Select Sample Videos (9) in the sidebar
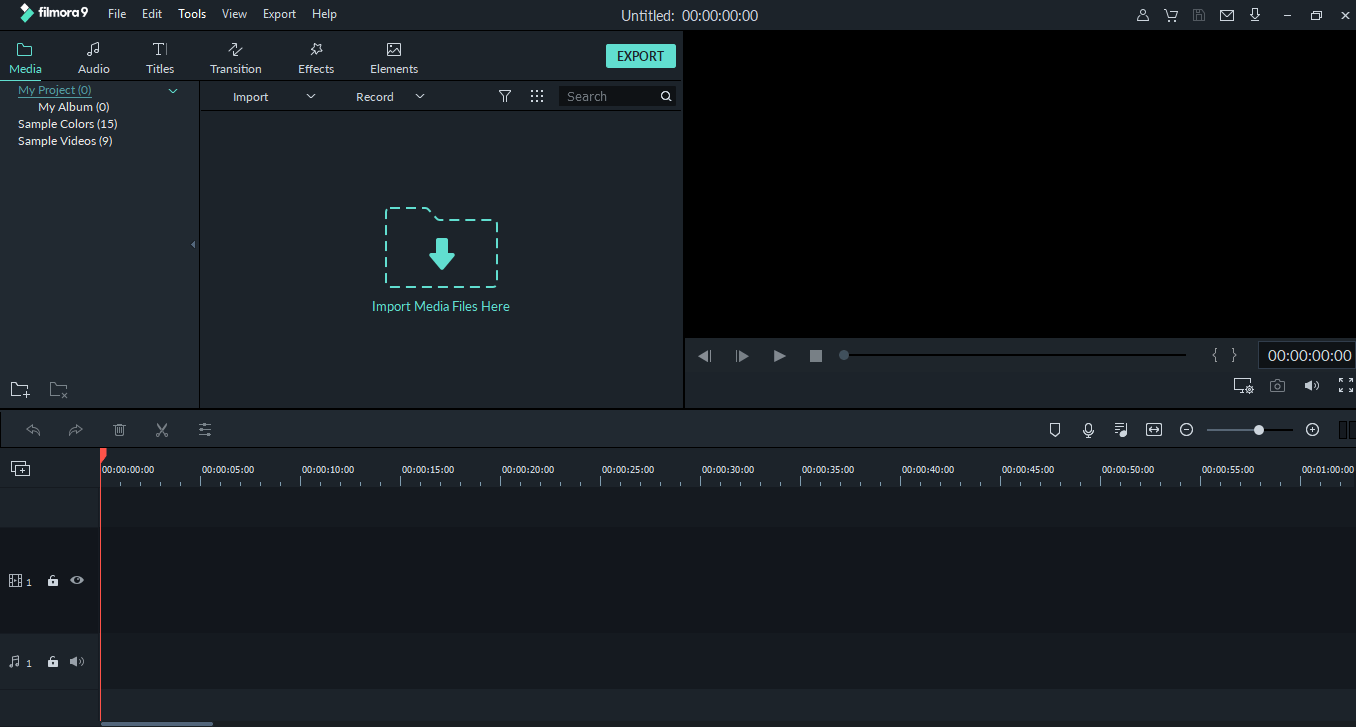 coord(65,140)
